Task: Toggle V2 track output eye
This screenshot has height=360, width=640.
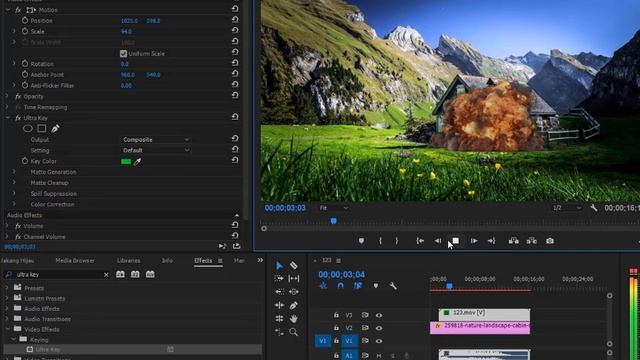Action: click(379, 328)
